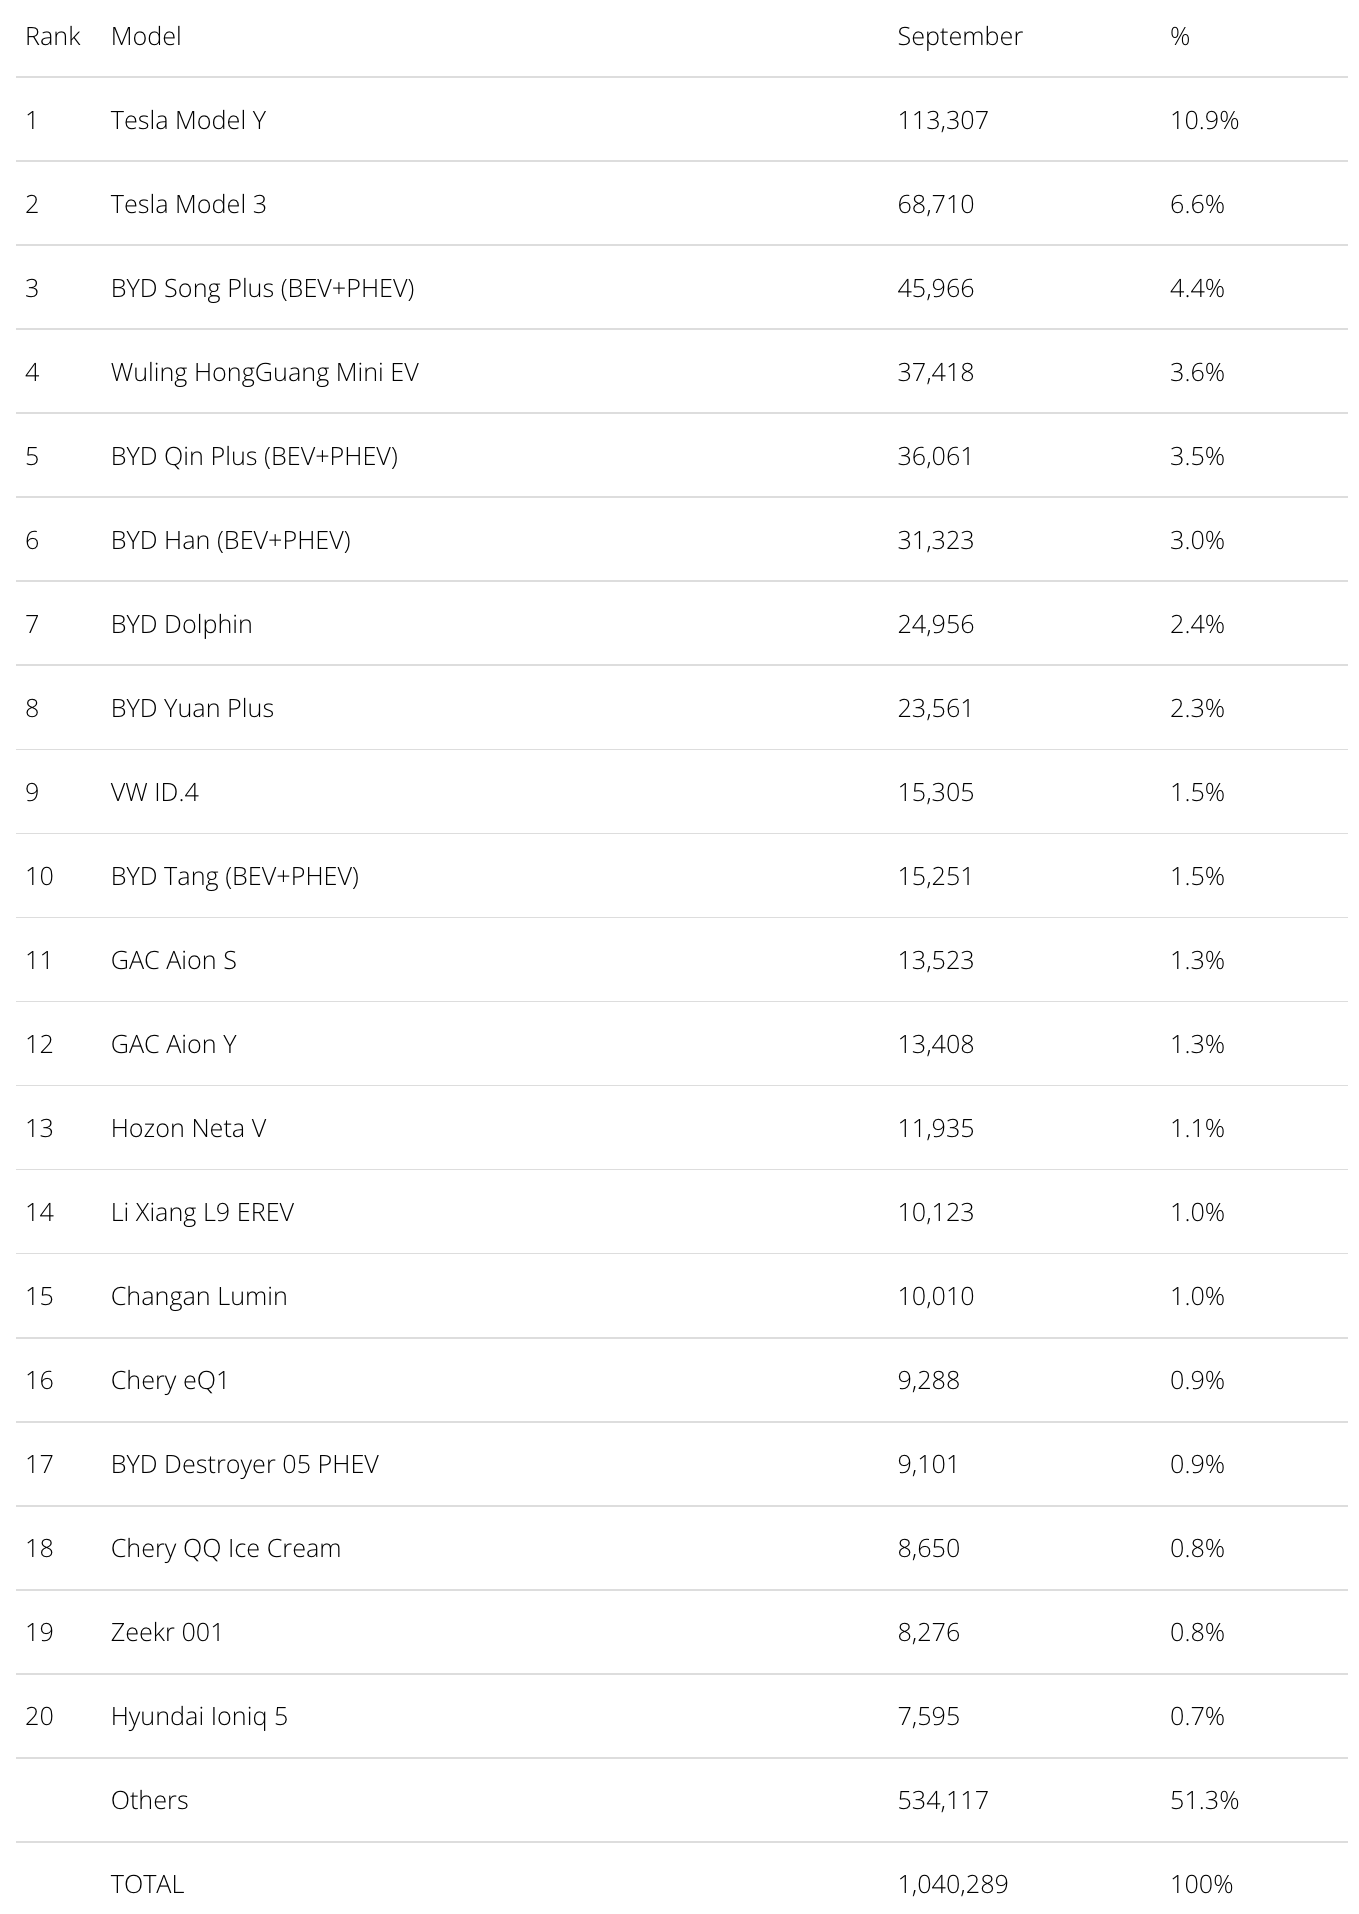Click BYD Song Plus (BEV+PHEV) model name

262,288
